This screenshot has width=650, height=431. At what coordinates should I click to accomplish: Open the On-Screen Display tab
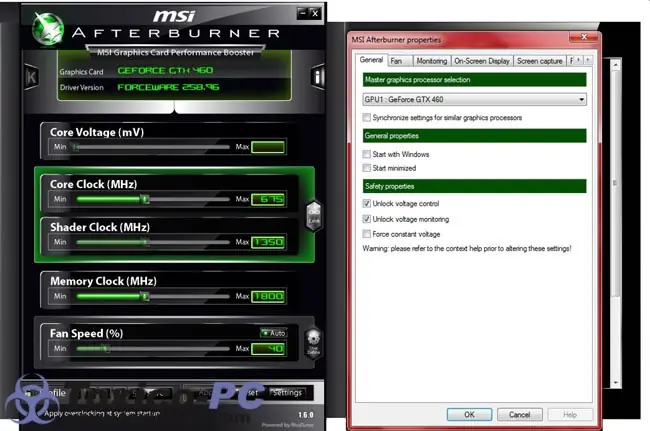pyautogui.click(x=482, y=61)
